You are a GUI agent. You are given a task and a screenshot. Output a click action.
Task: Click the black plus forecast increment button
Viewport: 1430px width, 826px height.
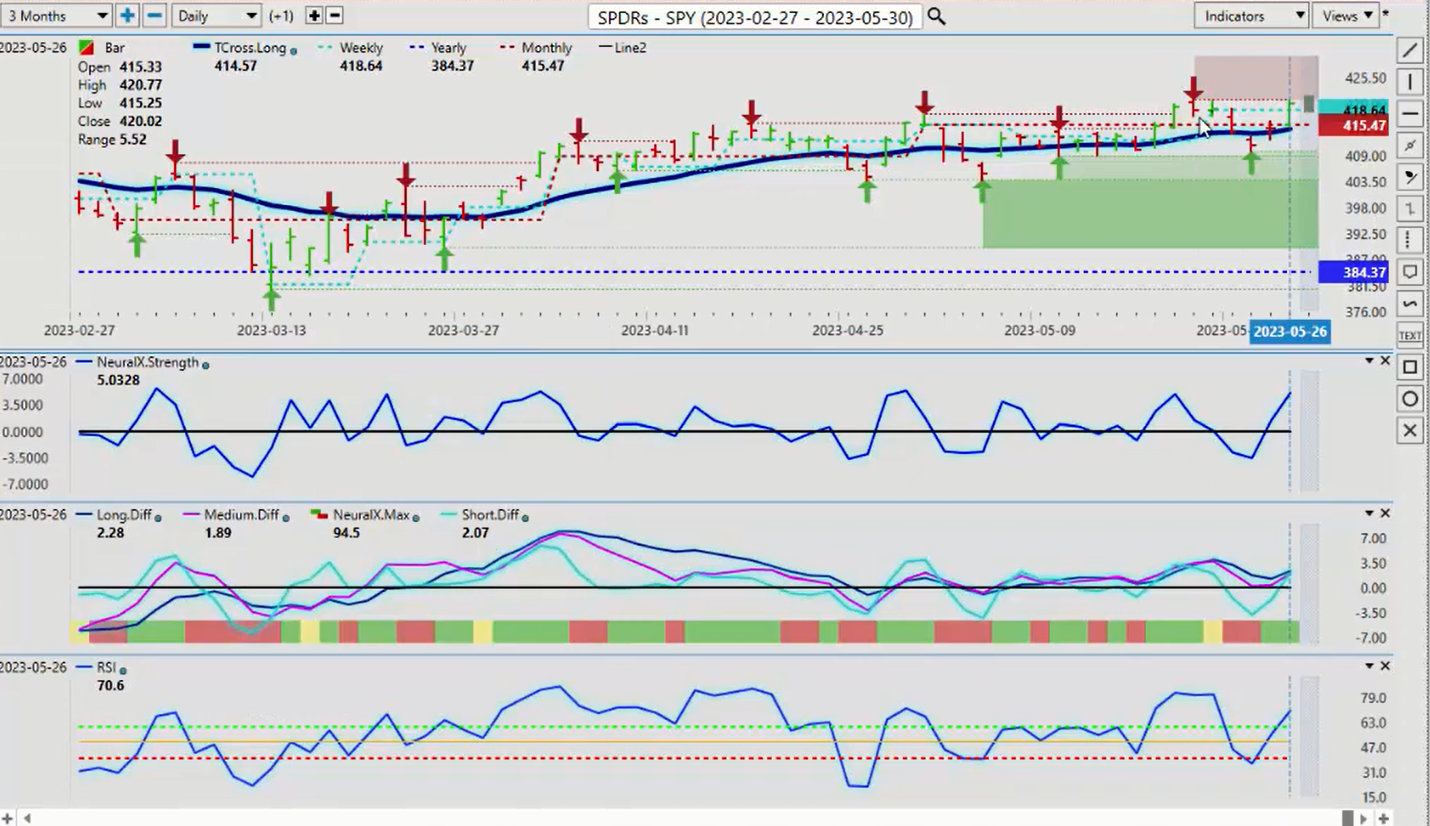[314, 15]
